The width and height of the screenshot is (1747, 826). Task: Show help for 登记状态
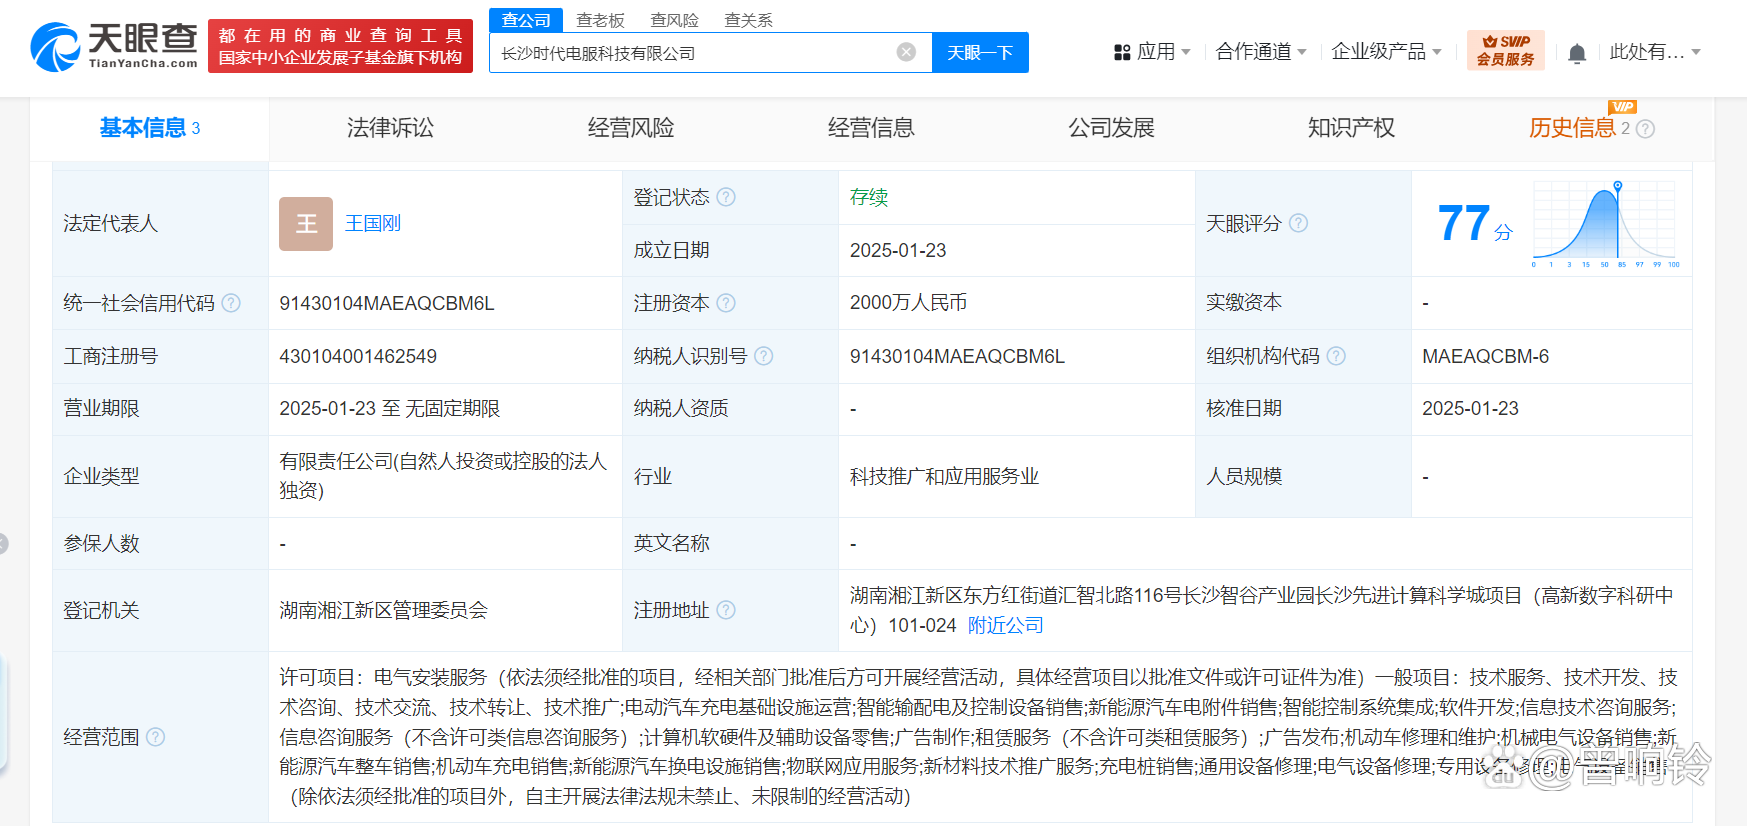click(x=726, y=197)
